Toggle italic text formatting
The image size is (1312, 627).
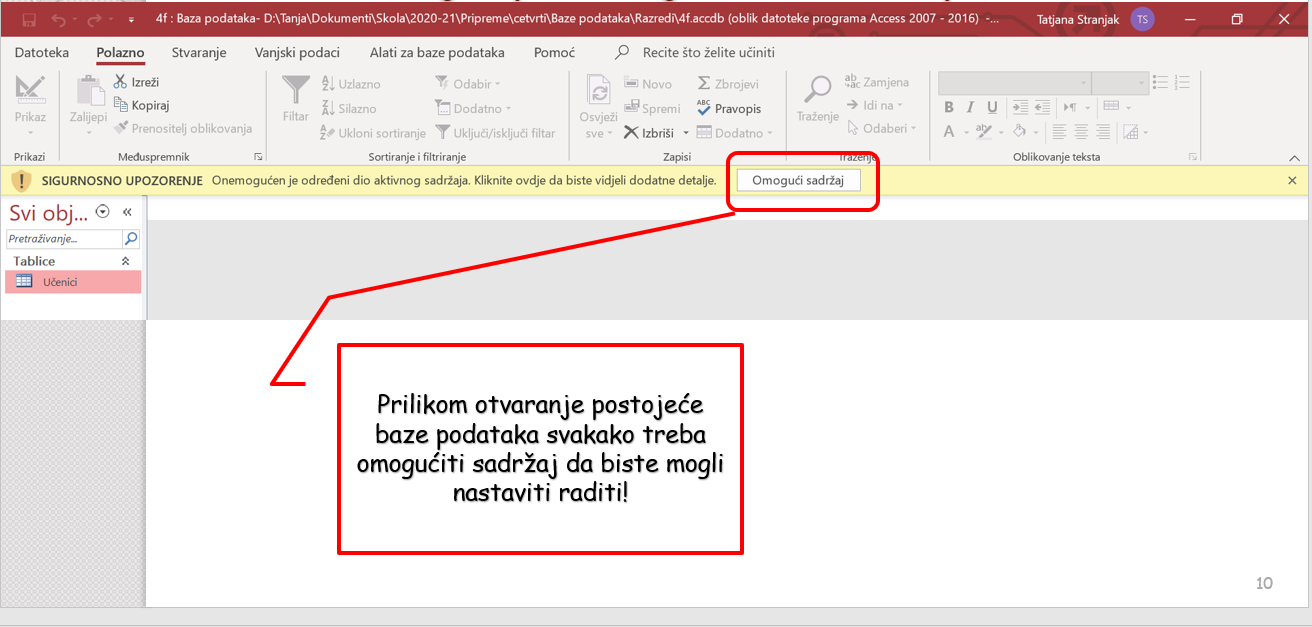pyautogui.click(x=968, y=107)
